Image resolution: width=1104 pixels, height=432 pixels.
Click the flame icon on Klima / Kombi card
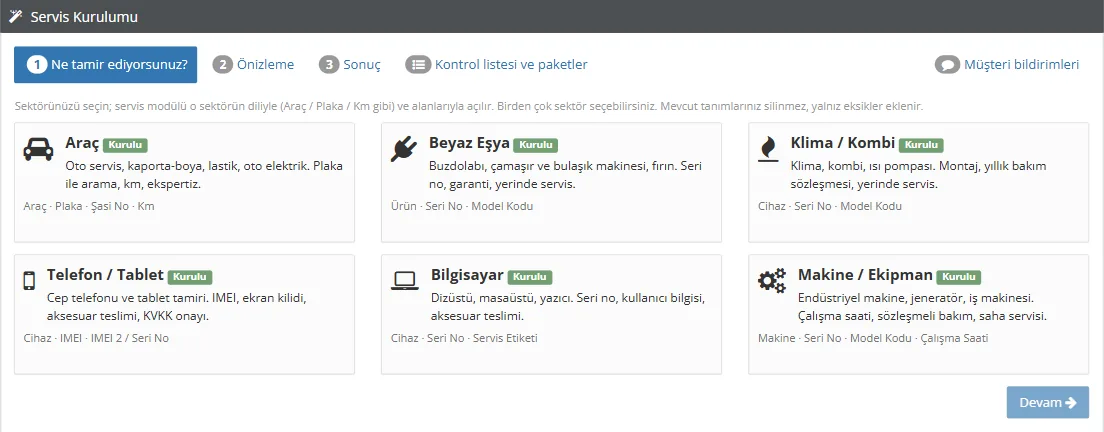coord(767,149)
